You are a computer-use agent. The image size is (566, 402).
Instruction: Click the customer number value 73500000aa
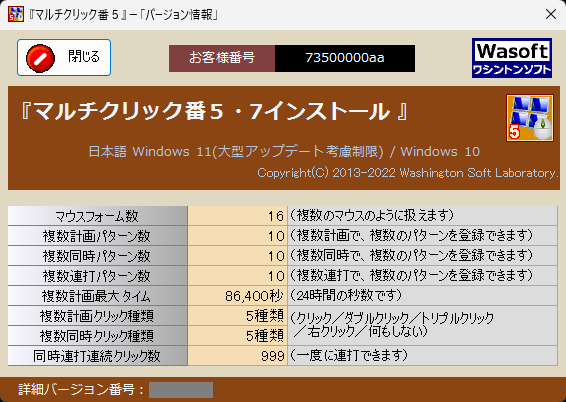coord(345,58)
